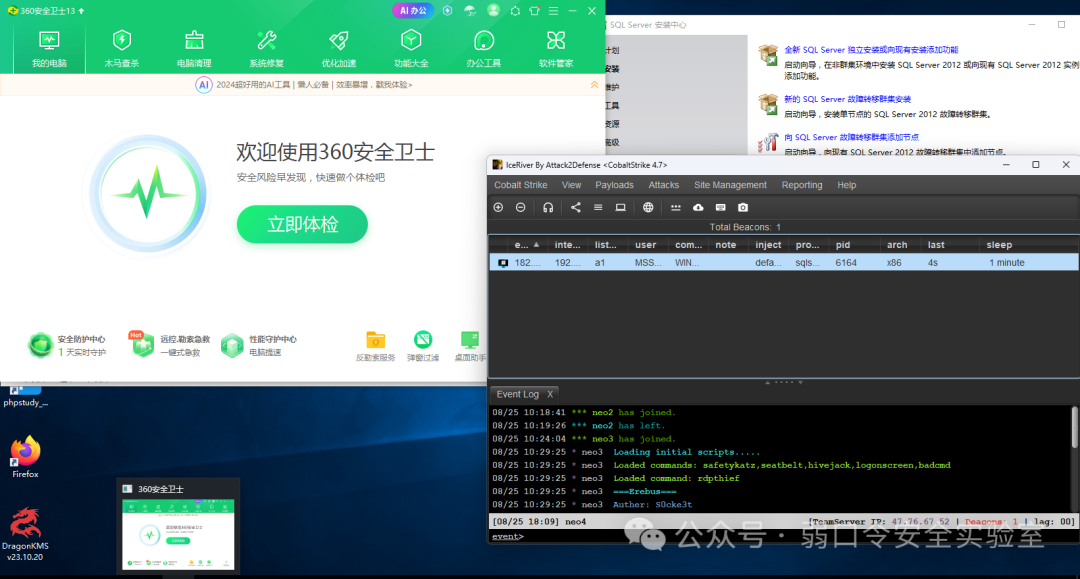The image size is (1080, 579).
Task: Click disconnect minus icon in CobaltStrike toolbar
Action: click(521, 207)
